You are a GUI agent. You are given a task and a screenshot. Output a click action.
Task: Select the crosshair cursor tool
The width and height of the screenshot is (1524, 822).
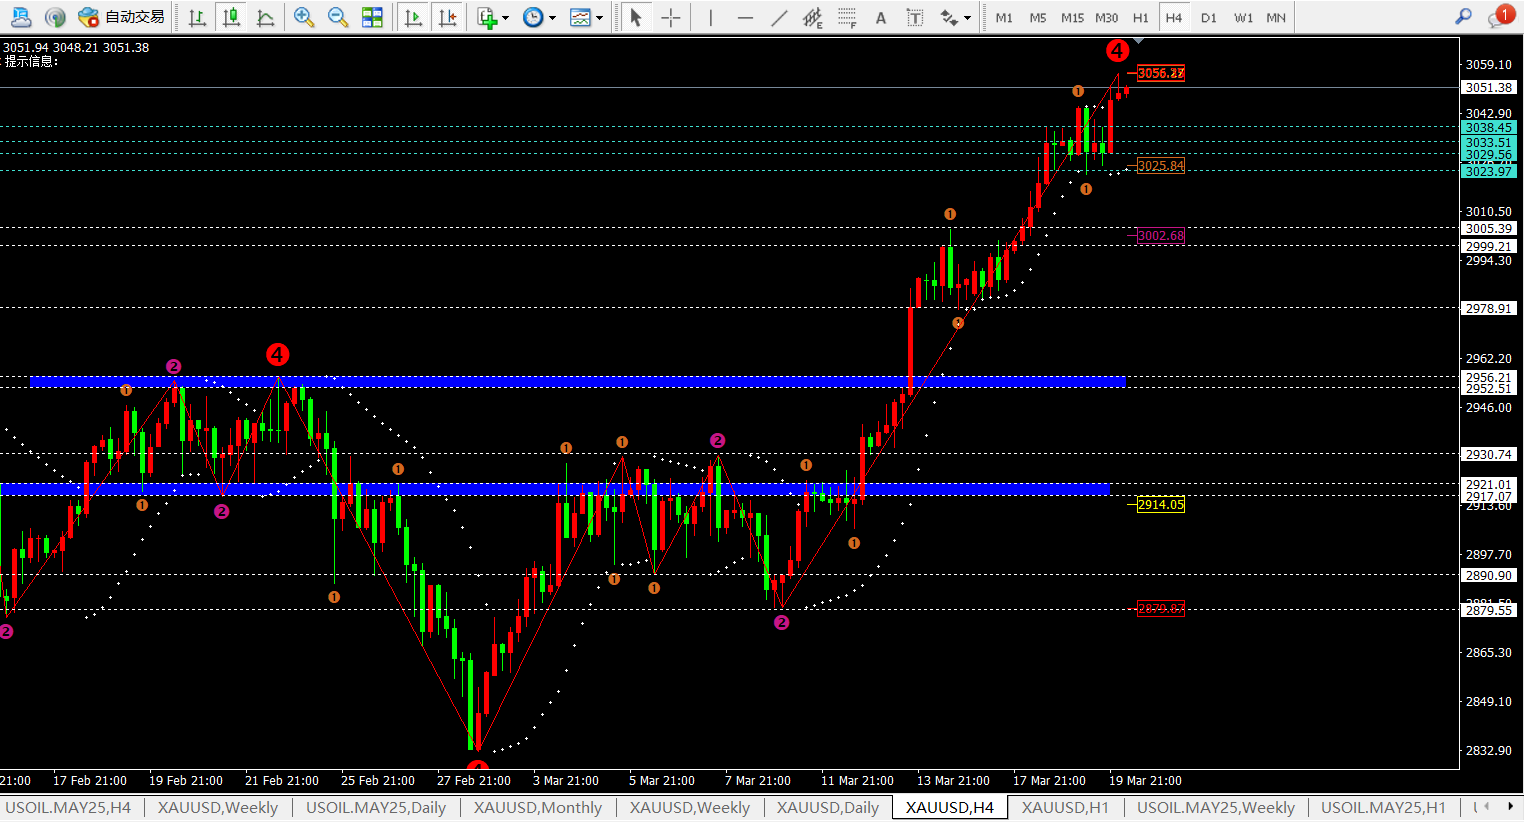point(670,17)
